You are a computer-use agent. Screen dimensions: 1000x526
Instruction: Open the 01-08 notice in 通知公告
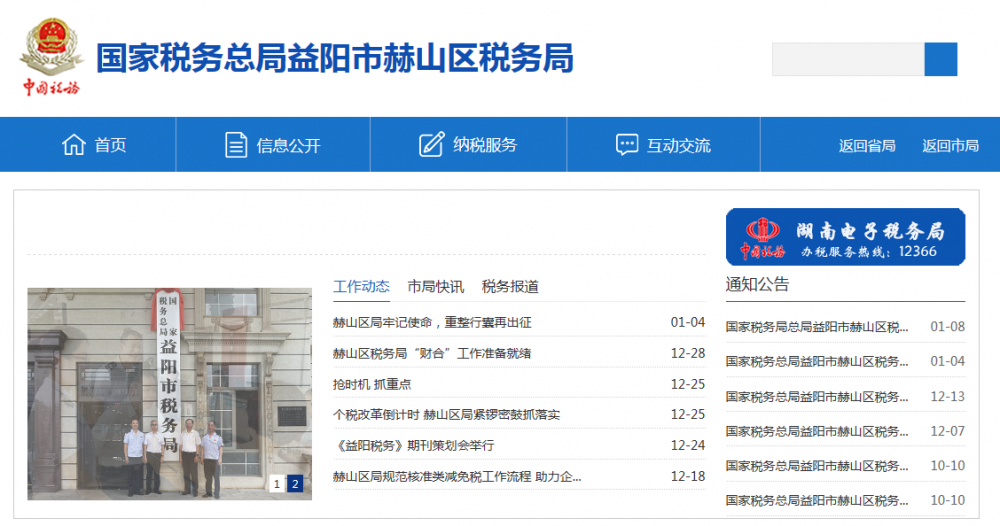click(817, 327)
